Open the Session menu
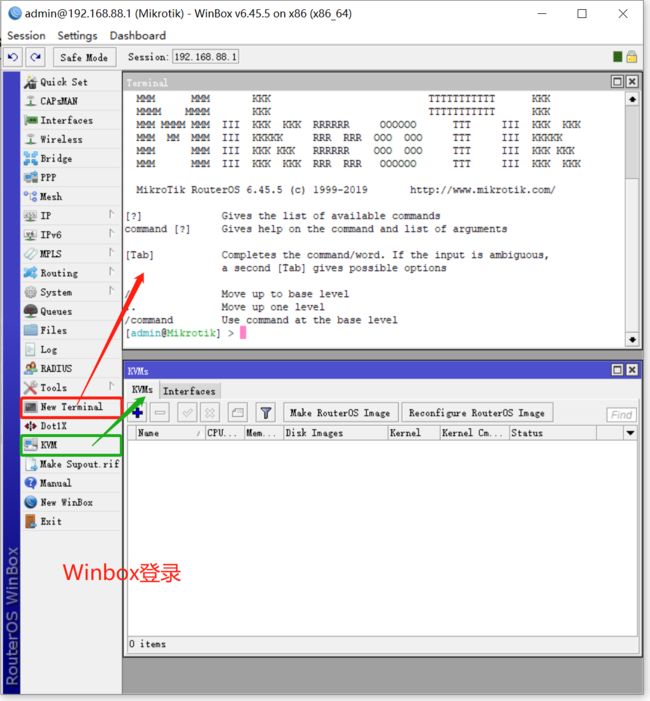 pos(26,35)
